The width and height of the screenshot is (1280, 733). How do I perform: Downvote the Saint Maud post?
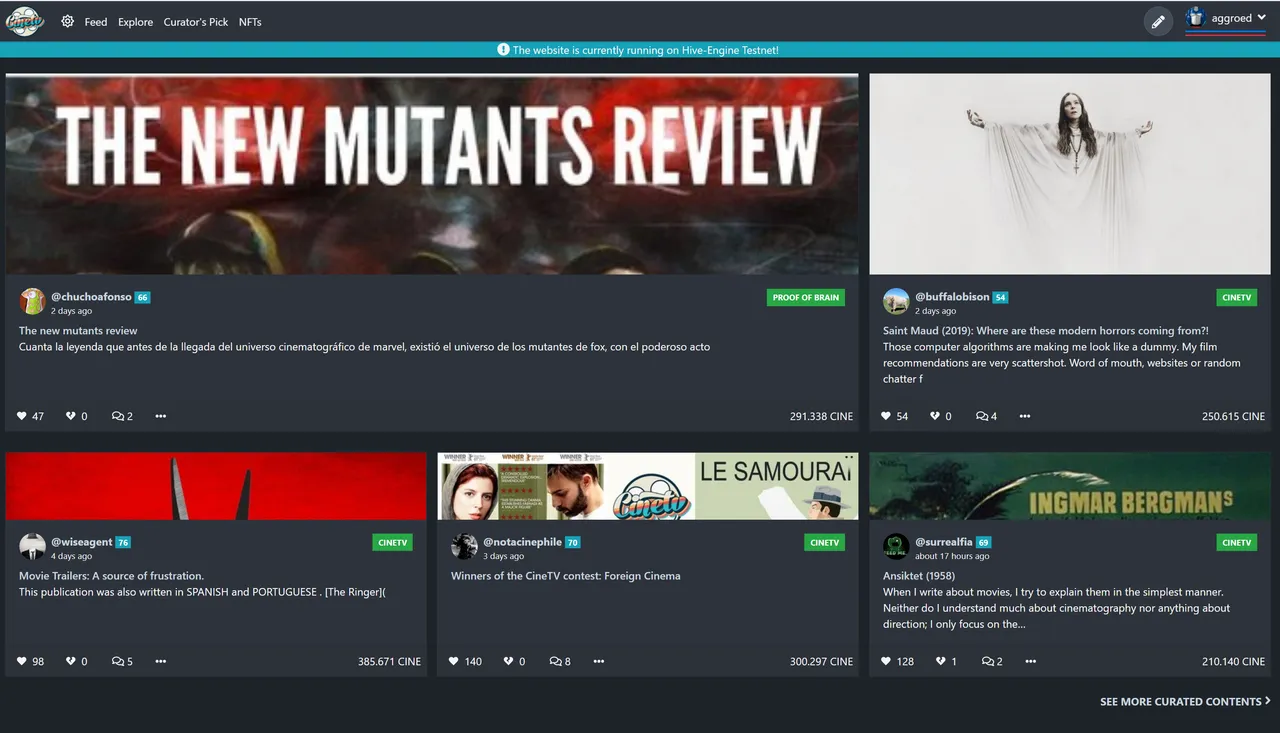click(935, 416)
